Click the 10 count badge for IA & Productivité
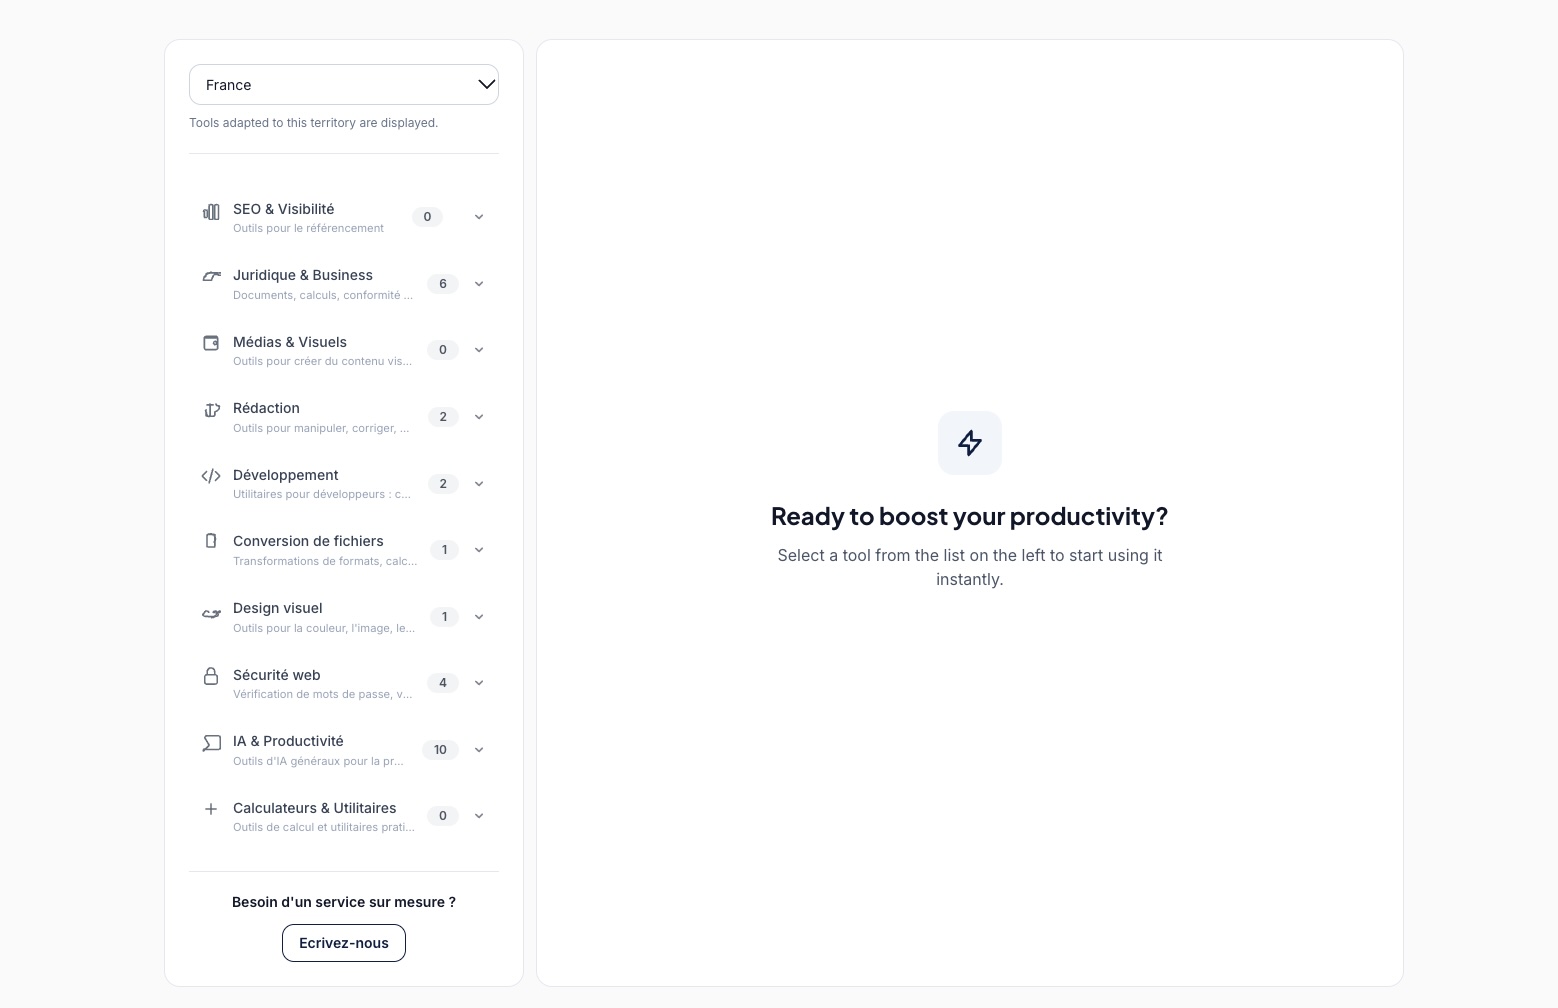The image size is (1558, 1008). (440, 750)
